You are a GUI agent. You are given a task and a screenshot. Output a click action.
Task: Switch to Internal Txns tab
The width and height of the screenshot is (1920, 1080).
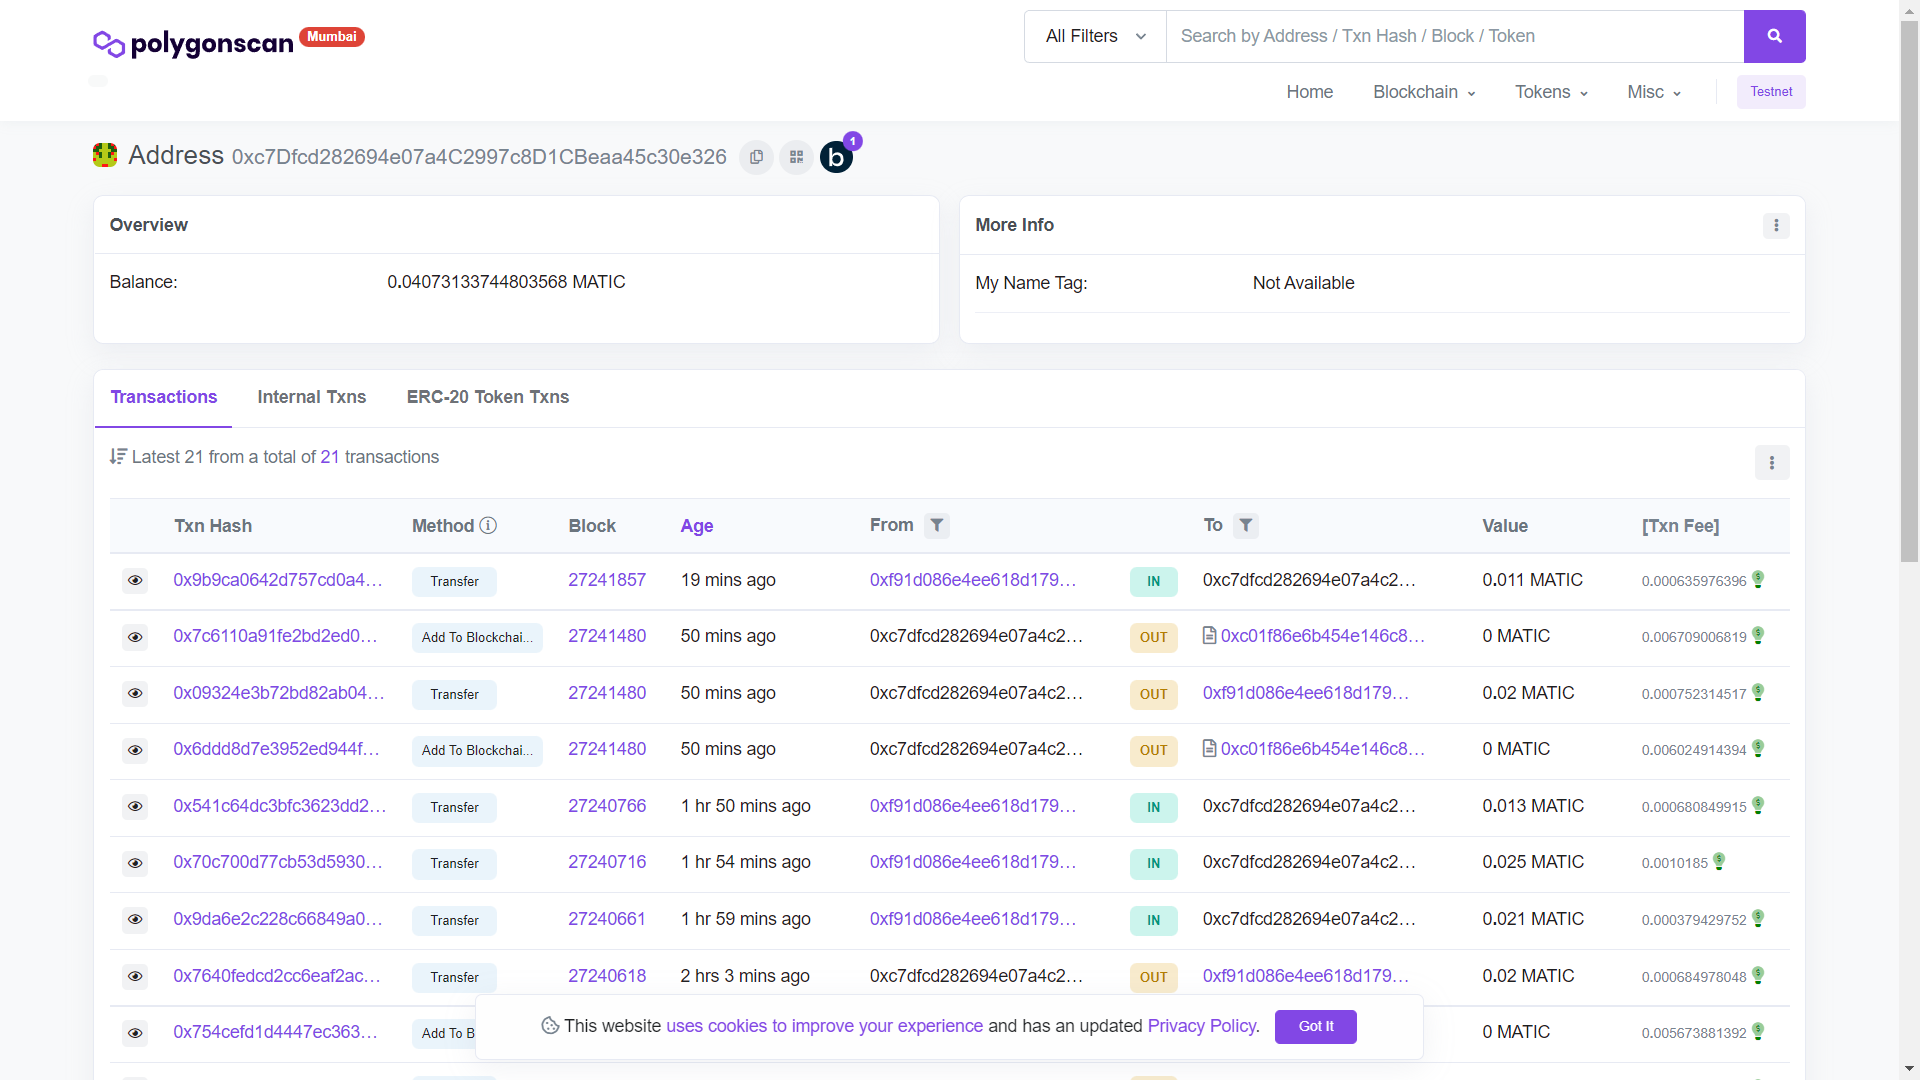tap(311, 397)
